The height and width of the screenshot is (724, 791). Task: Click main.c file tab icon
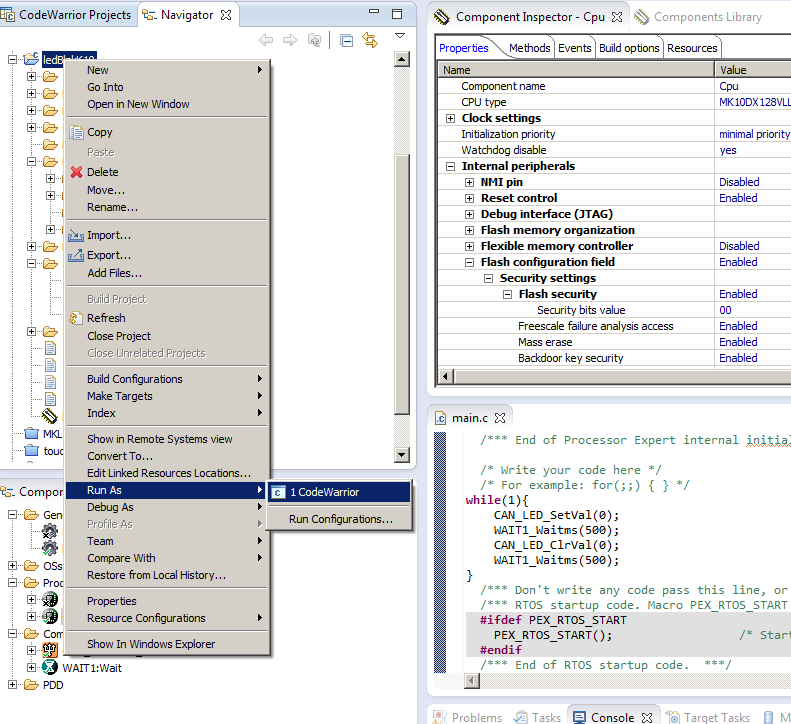[x=441, y=418]
